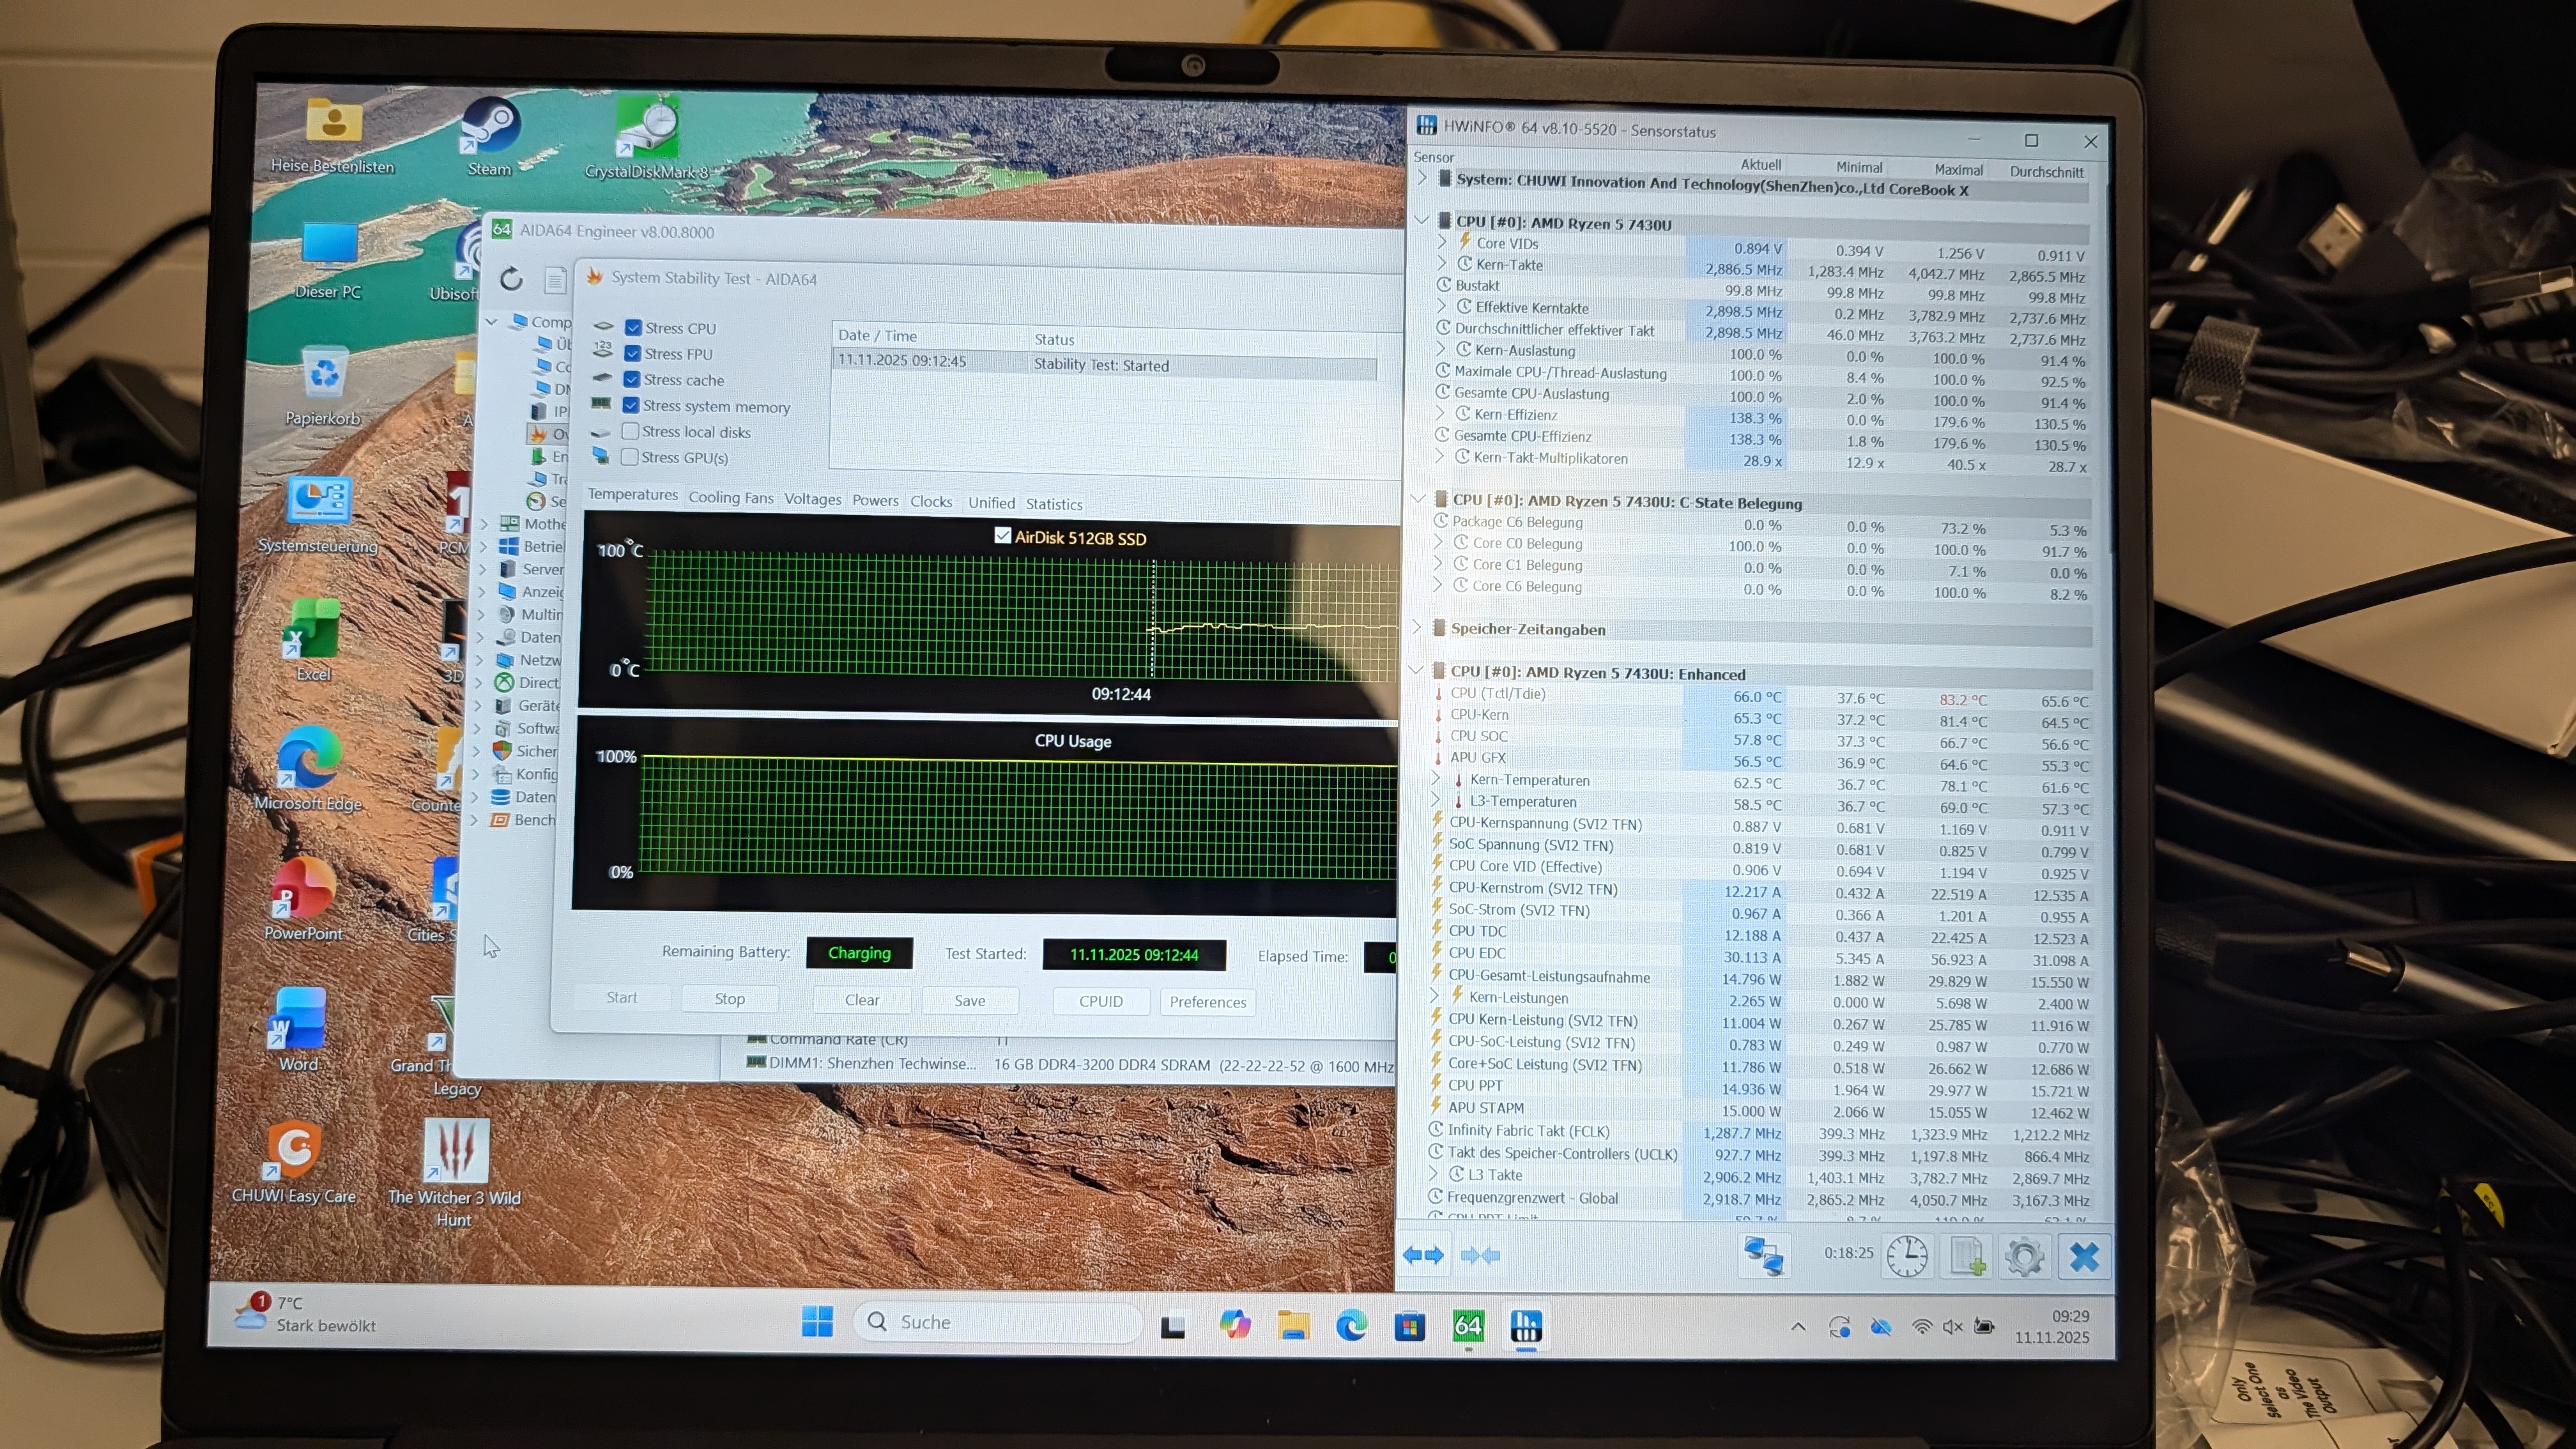Enable Stress GPU(s) checkbox
2576x1449 pixels.
point(630,457)
